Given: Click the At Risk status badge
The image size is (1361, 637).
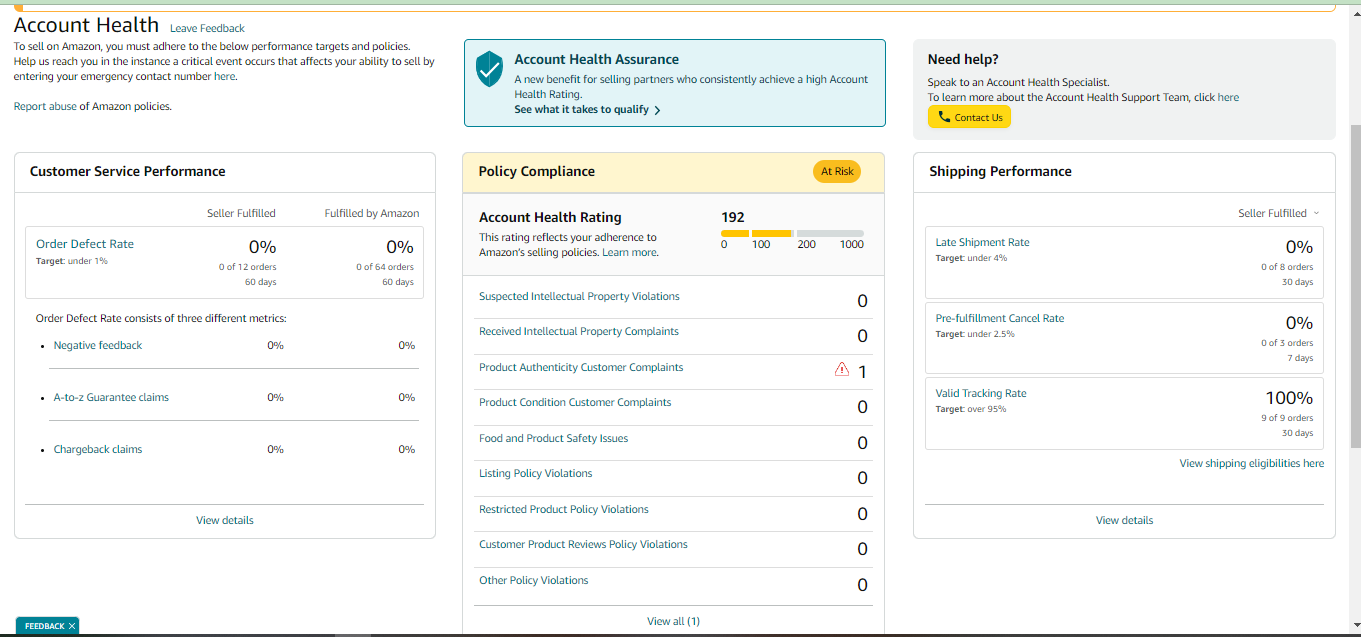Looking at the screenshot, I should pos(837,171).
